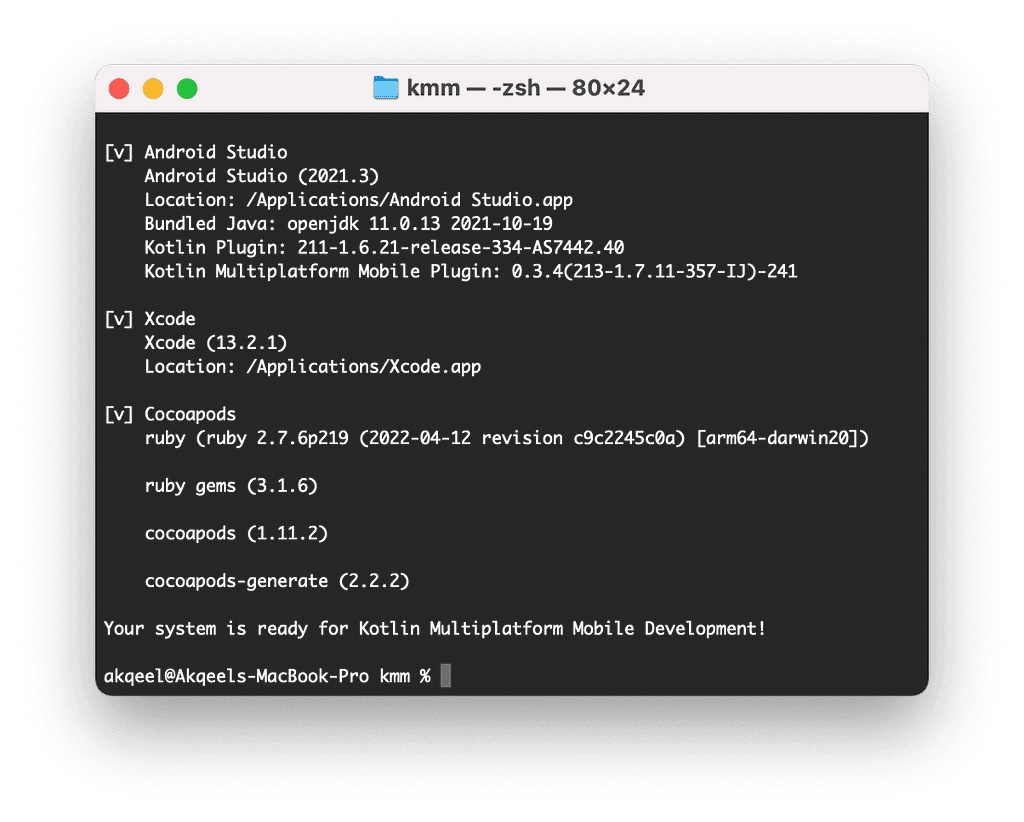
Task: Click the window title 'kmm — -zsh — 80×24'
Action: click(526, 87)
